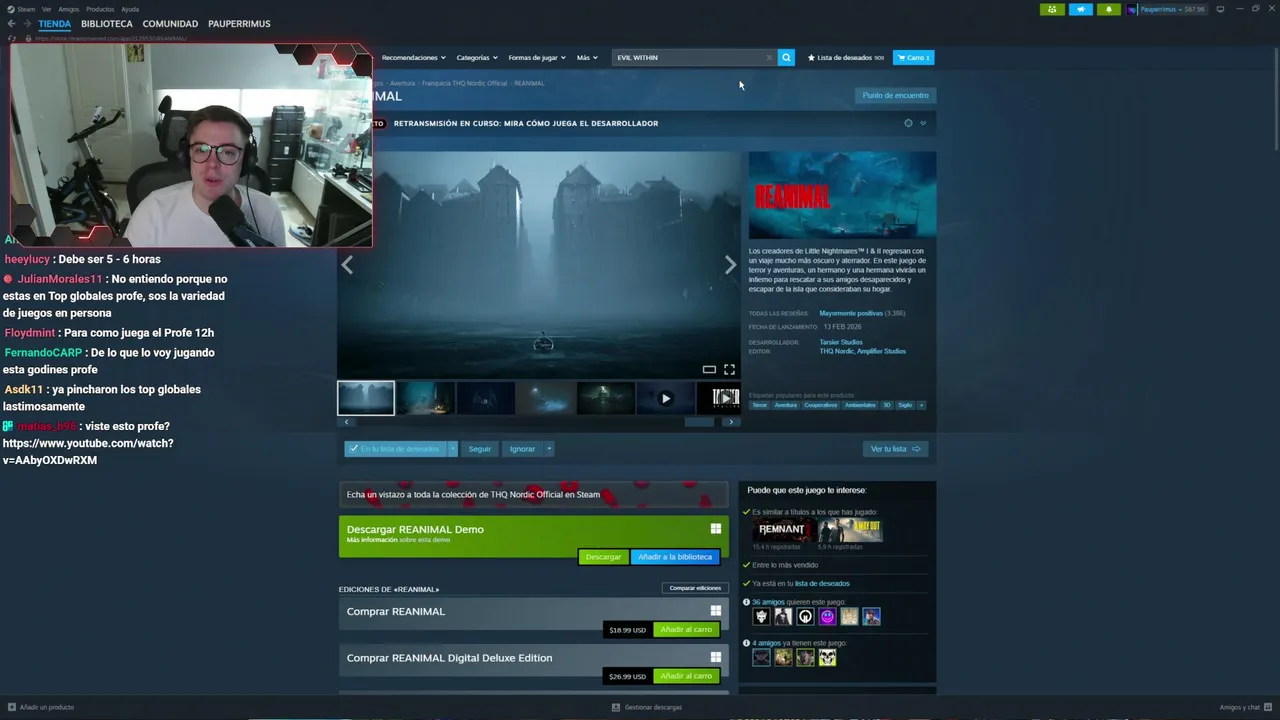Open the Productos menu

pos(100,9)
